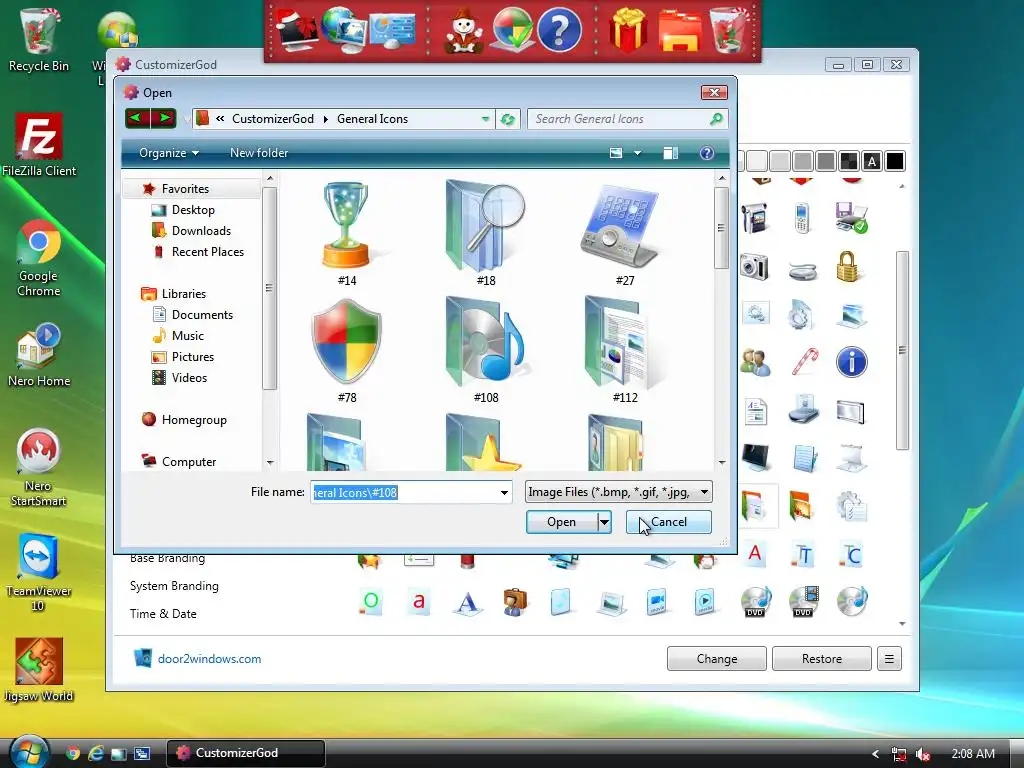The height and width of the screenshot is (768, 1024).
Task: Select the users icon in CustomizerGod
Action: (755, 362)
